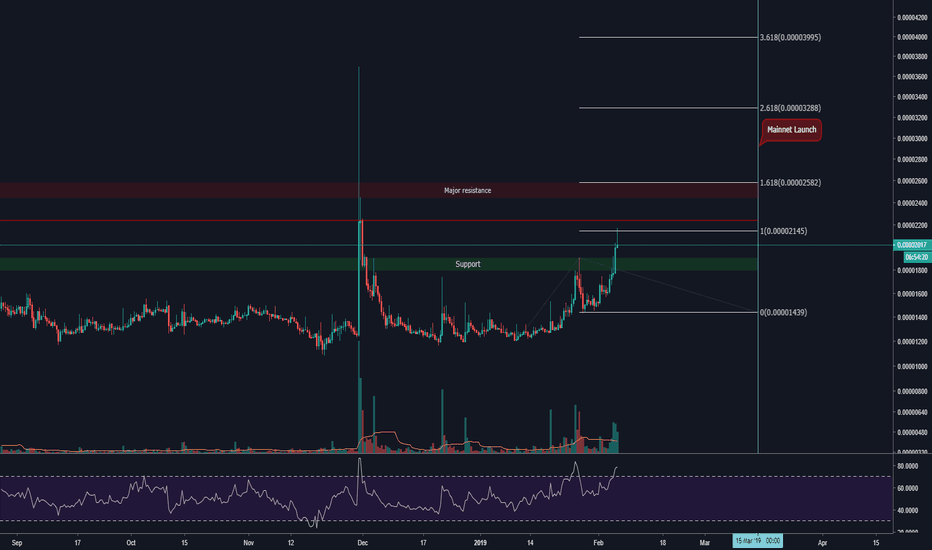Click the 1.618(0.00002582) Fibonacci level label

[x=791, y=183]
